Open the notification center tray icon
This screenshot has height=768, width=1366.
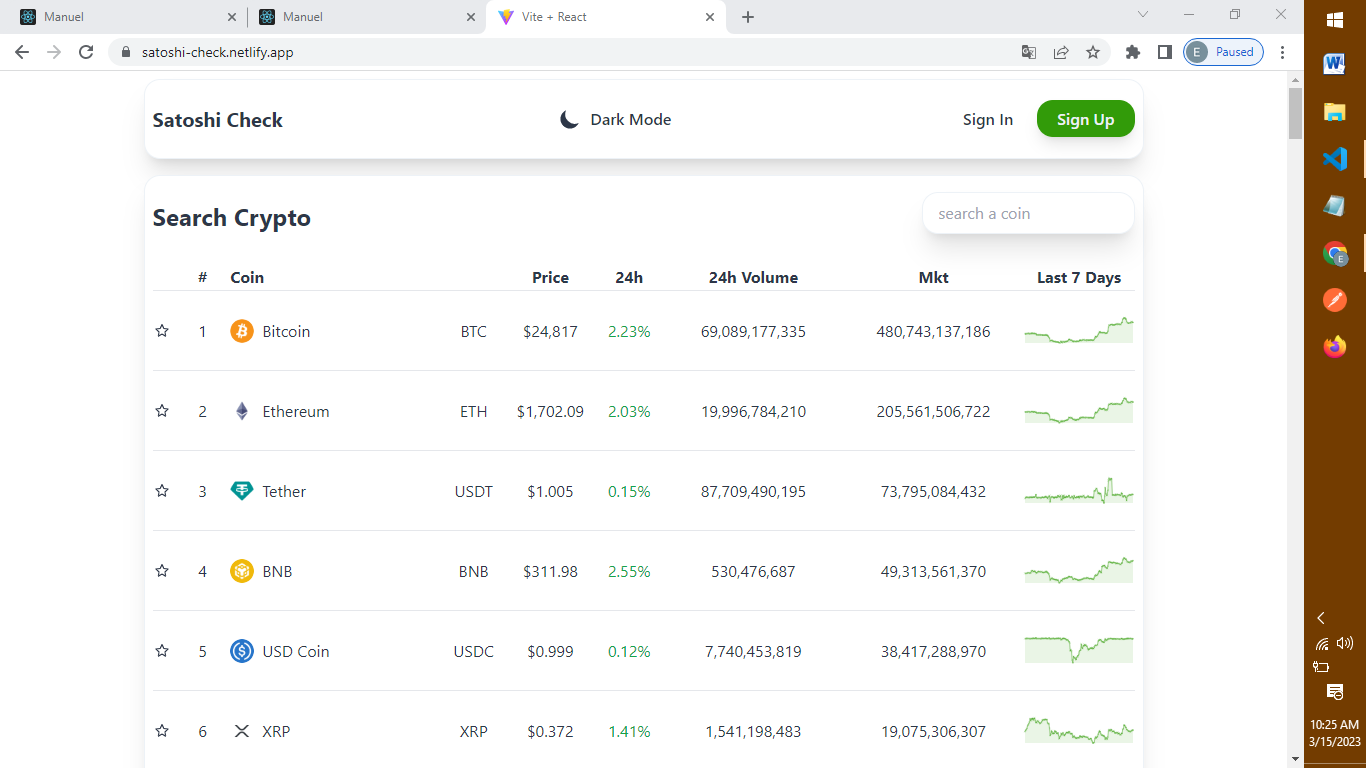click(1335, 691)
